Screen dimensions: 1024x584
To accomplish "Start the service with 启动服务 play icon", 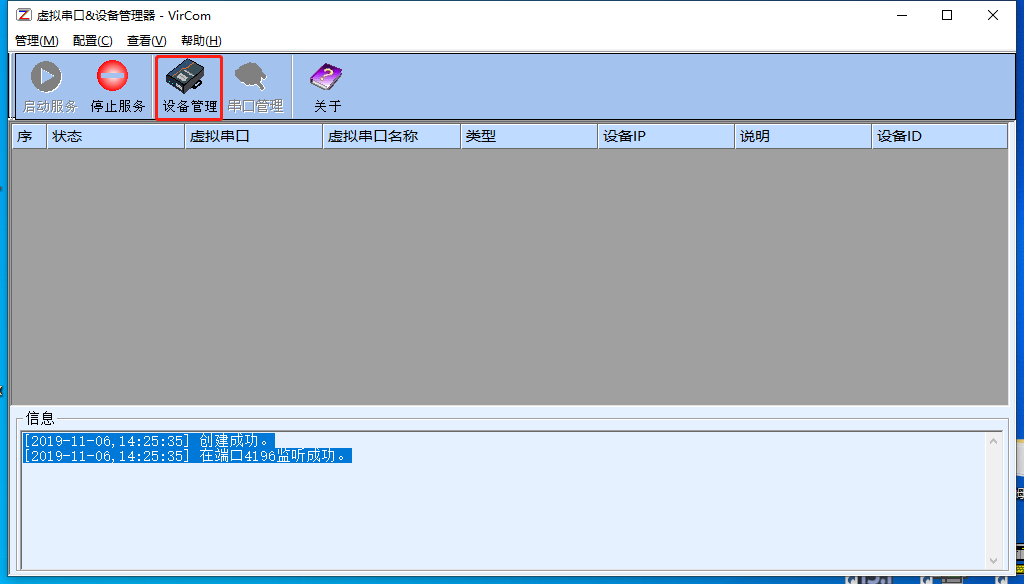I will point(45,85).
